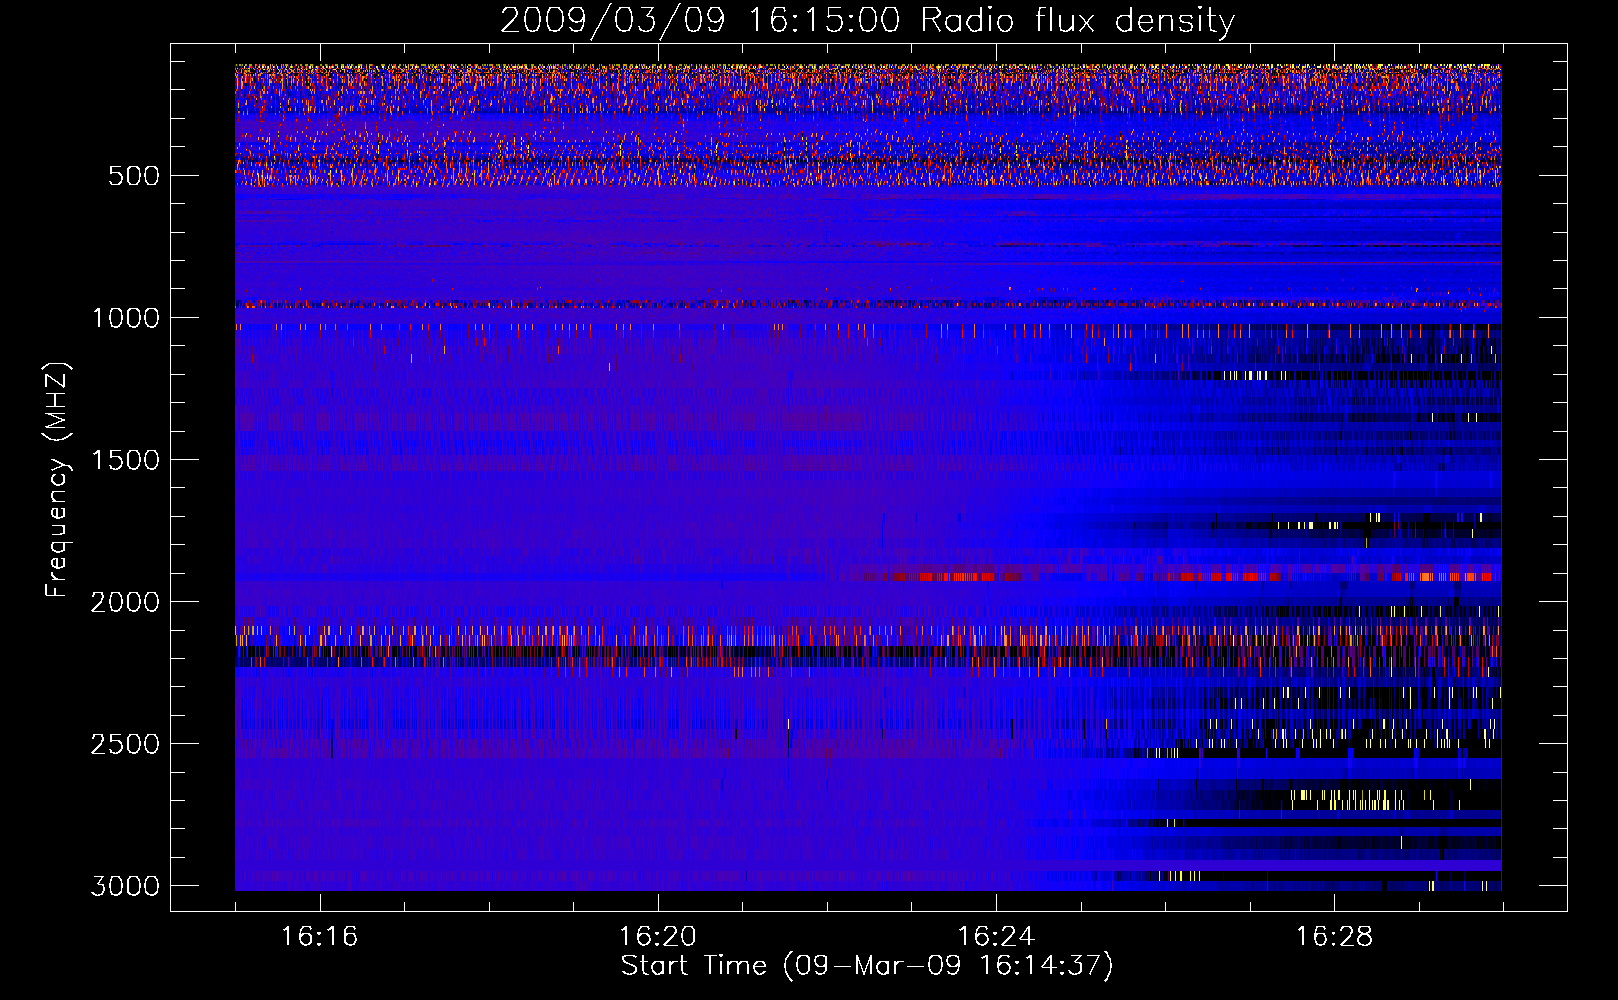1618x1000 pixels.
Task: Click the 2000 frequency tick label
Action: 125,602
